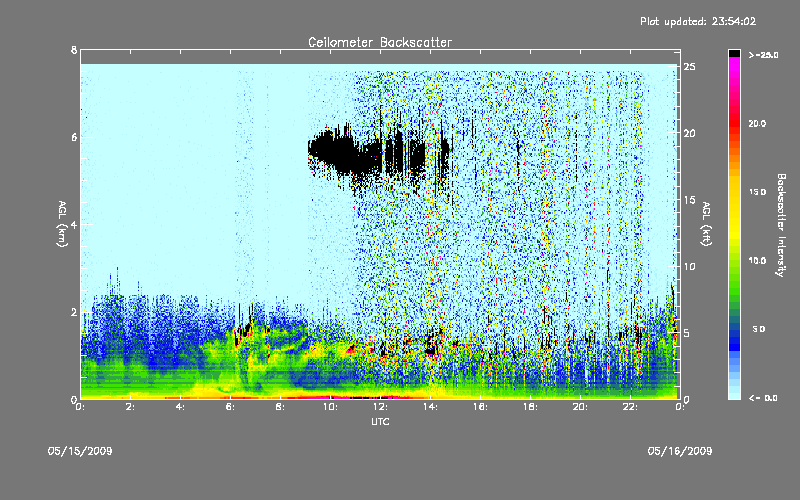Screen dimensions: 800x500
Task: Click the ">-25.0" colorbar label
Action: pyautogui.click(x=763, y=55)
